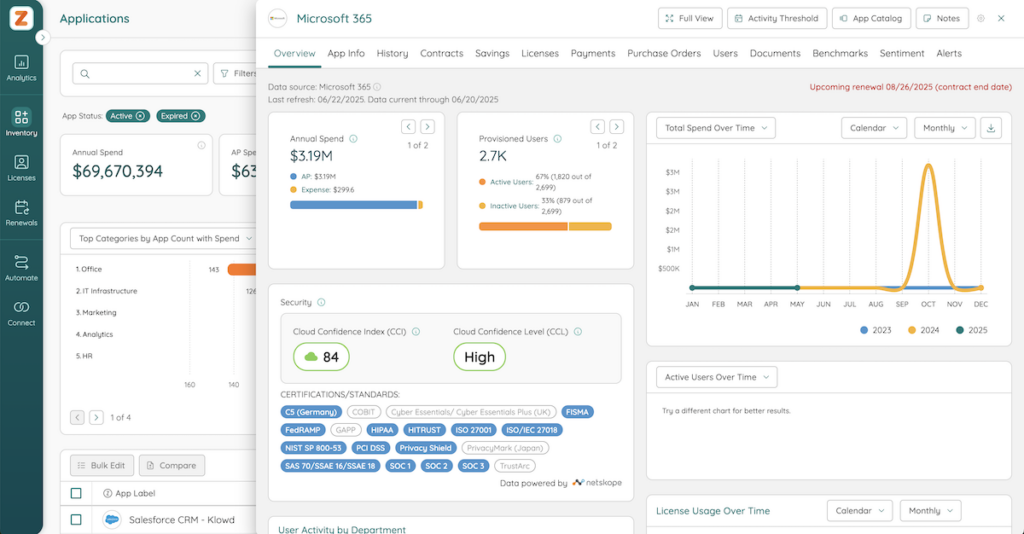Image resolution: width=1024 pixels, height=534 pixels.
Task: Show Cloud Confidence Index info icon
Action: click(416, 332)
